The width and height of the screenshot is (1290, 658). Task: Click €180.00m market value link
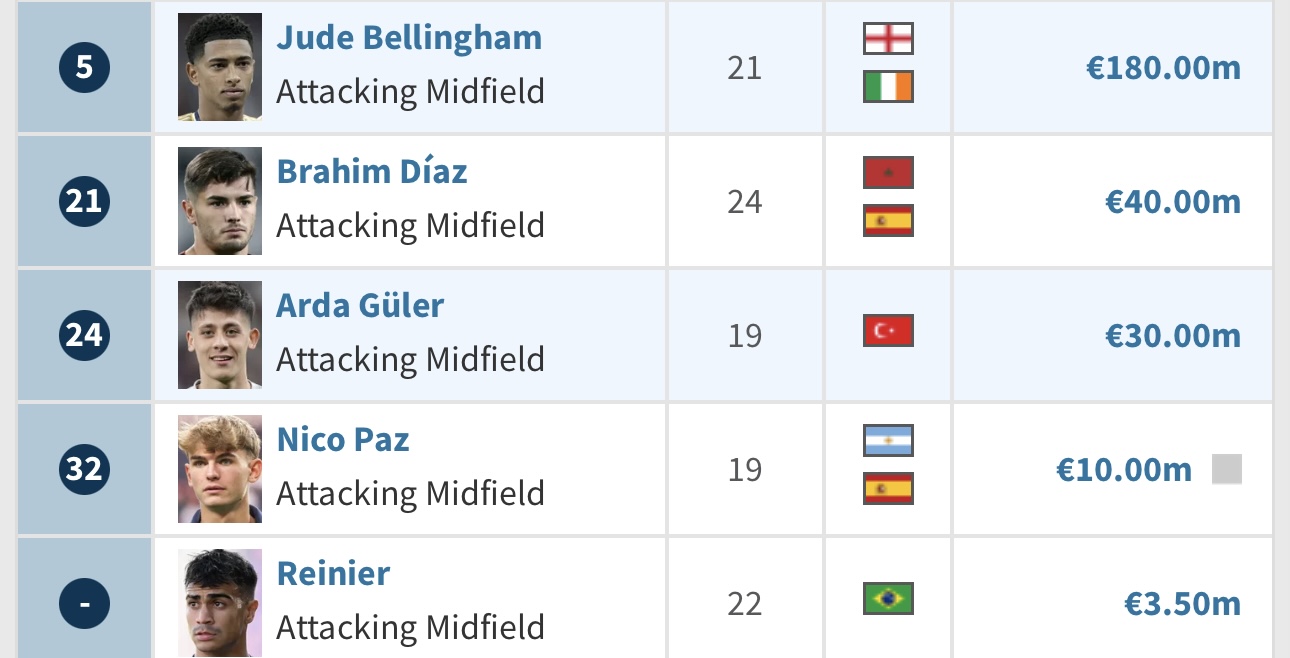[1164, 68]
